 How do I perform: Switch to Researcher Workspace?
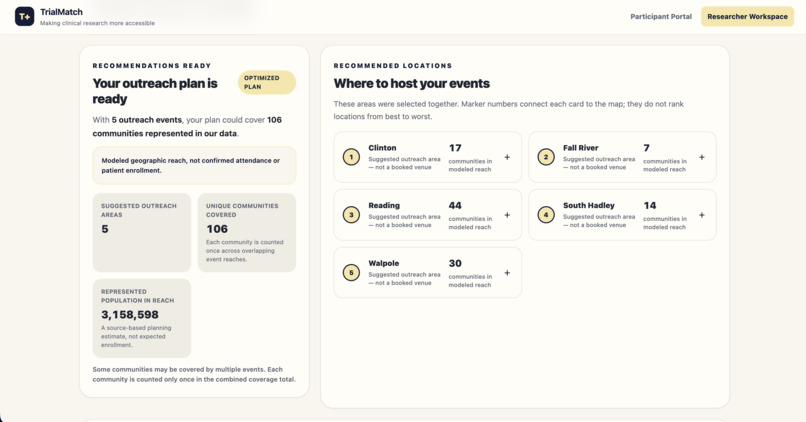click(x=747, y=16)
